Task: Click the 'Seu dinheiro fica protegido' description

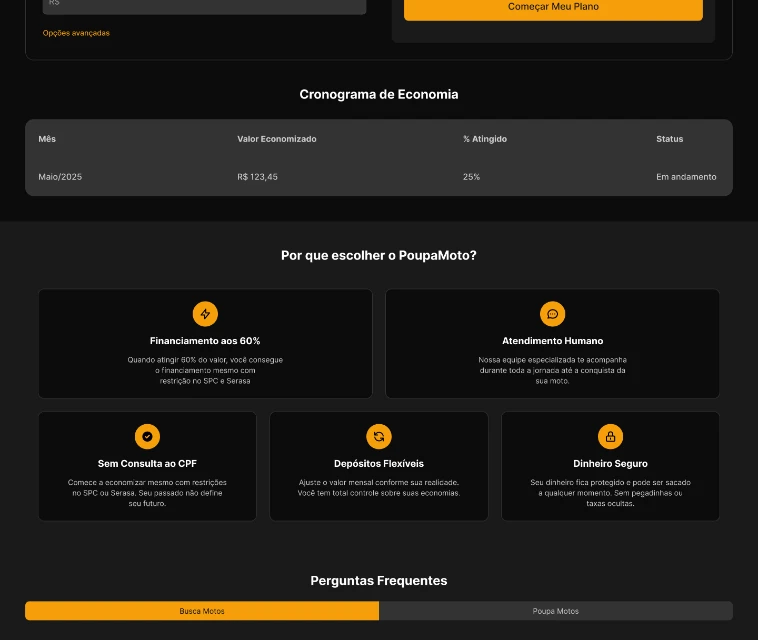Action: pos(610,493)
